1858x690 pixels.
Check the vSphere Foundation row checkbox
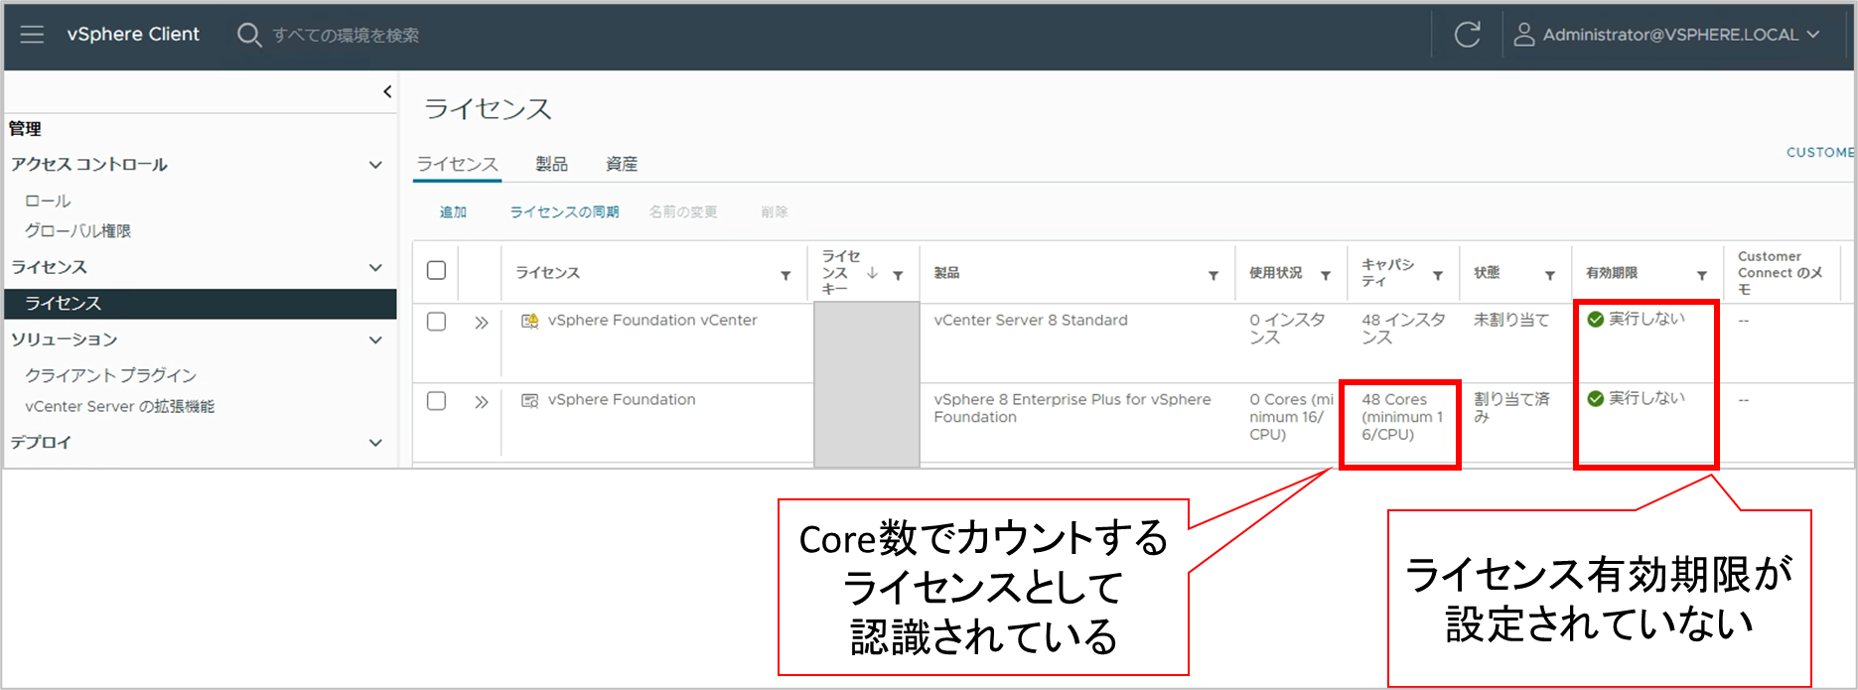point(436,401)
